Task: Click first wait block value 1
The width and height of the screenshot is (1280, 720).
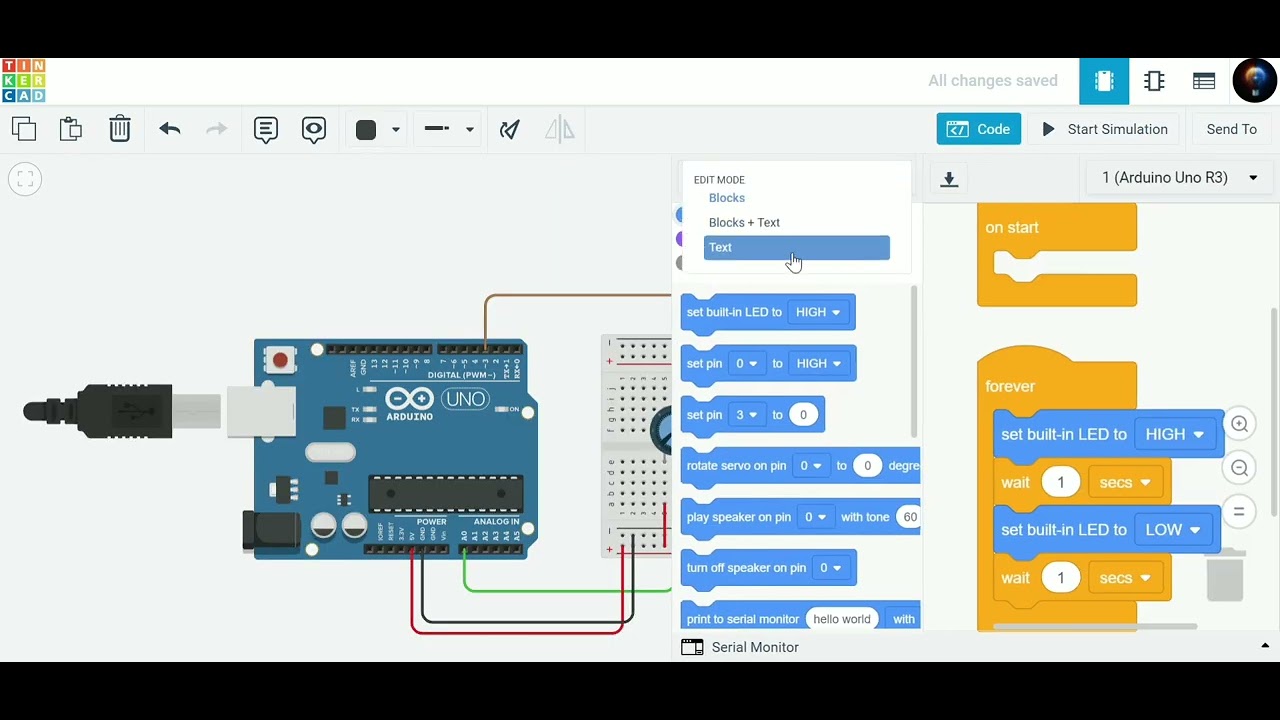Action: point(1061,482)
